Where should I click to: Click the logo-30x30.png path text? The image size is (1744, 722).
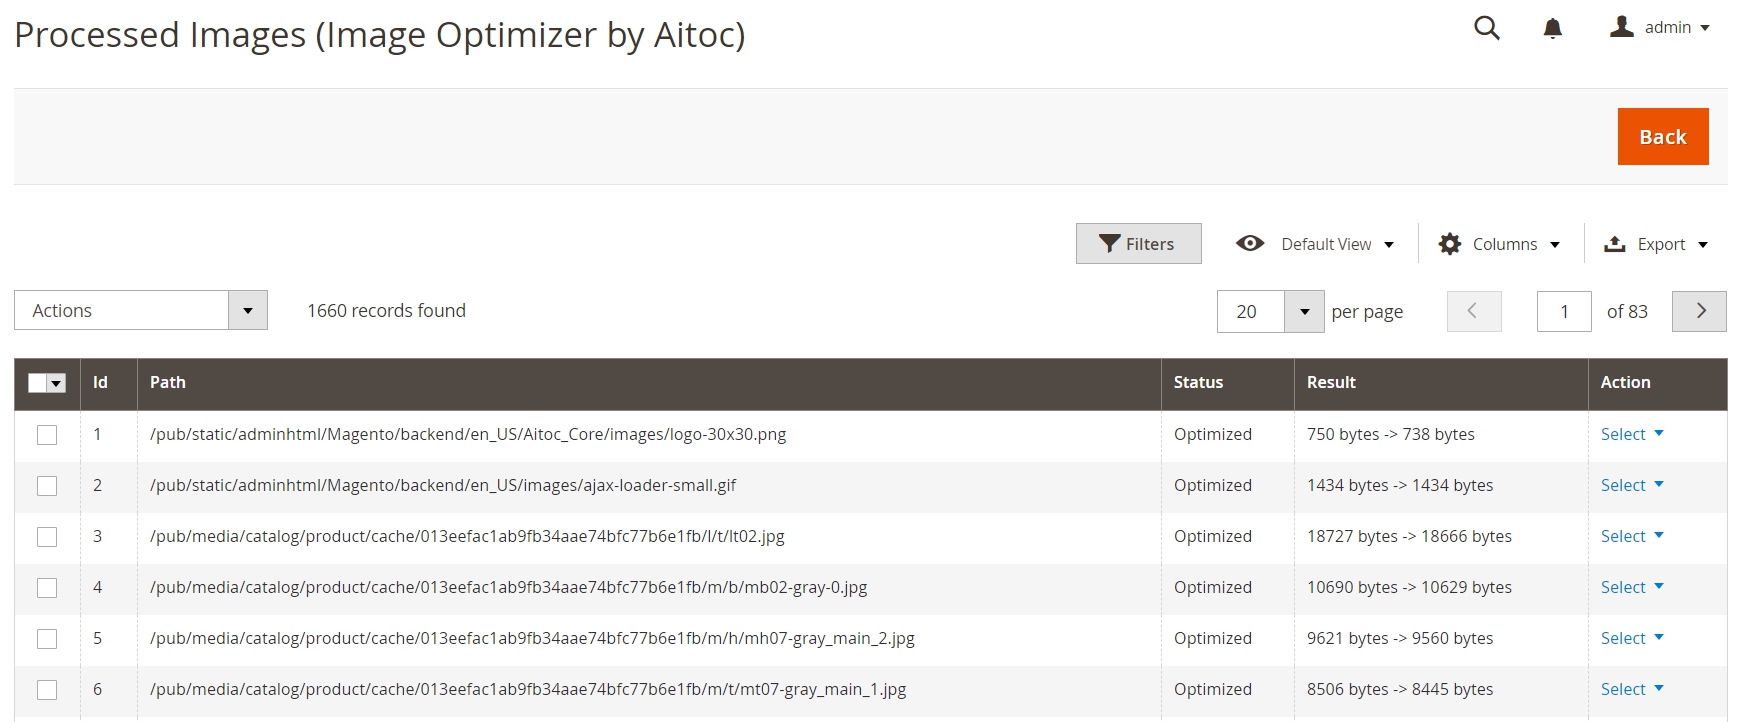468,434
